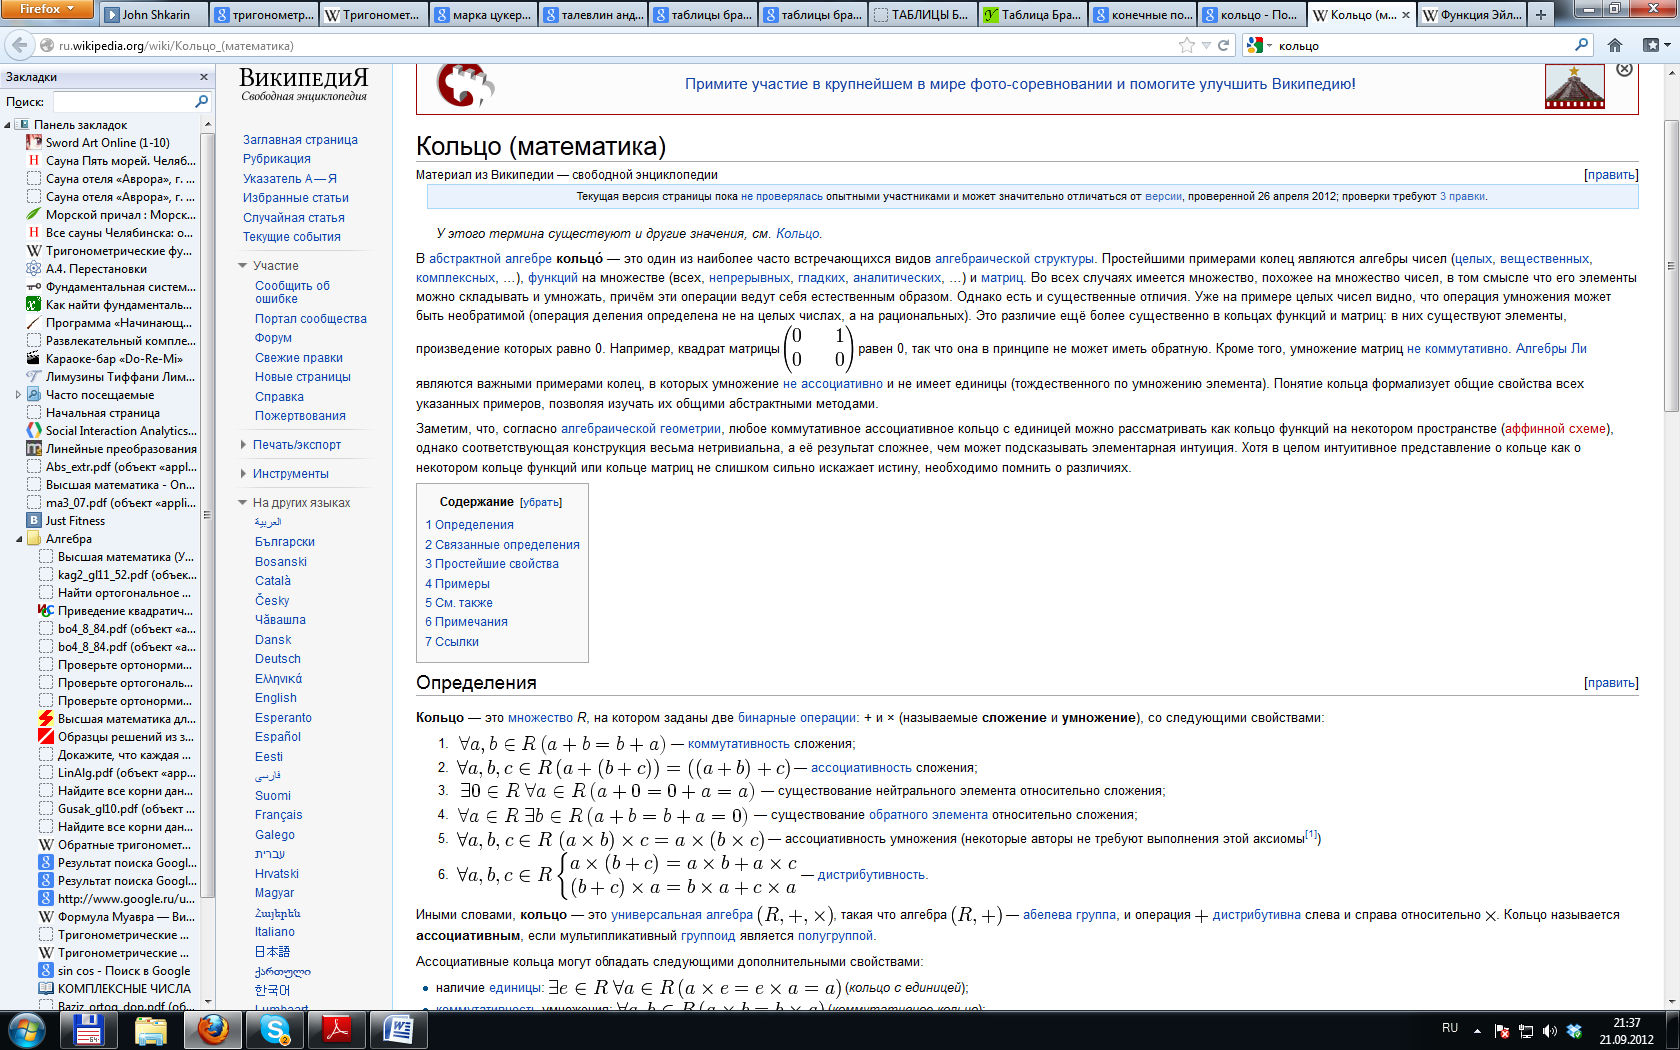Open the Заглавная страница link
This screenshot has height=1050, width=1680.
tap(300, 140)
